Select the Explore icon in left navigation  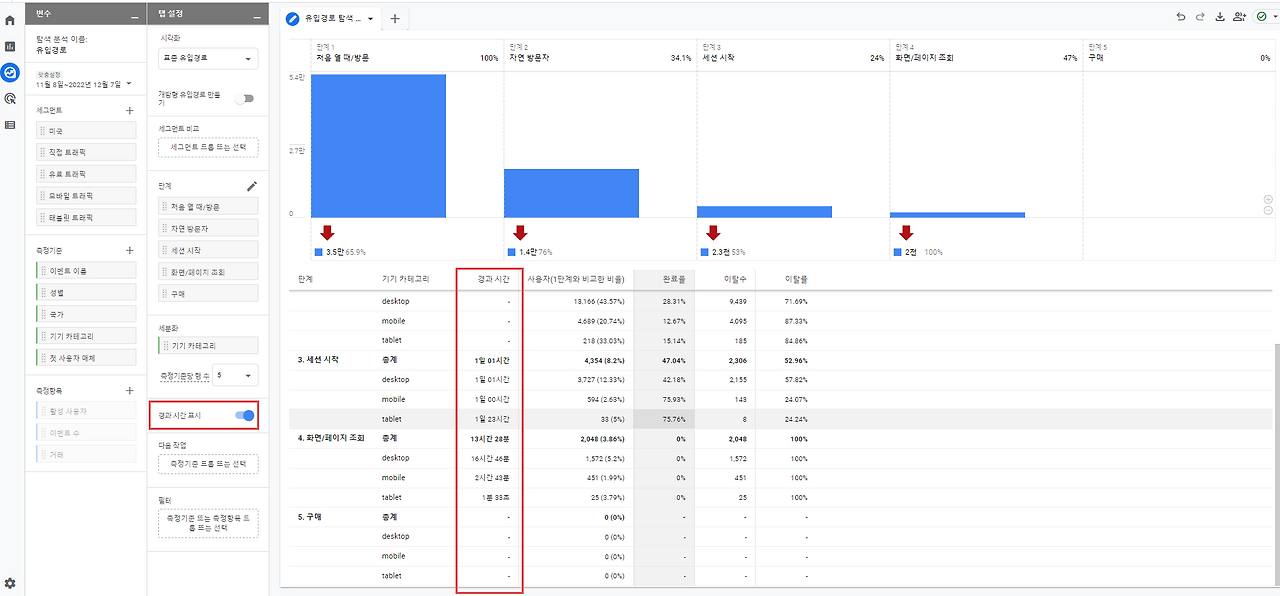pyautogui.click(x=10, y=72)
